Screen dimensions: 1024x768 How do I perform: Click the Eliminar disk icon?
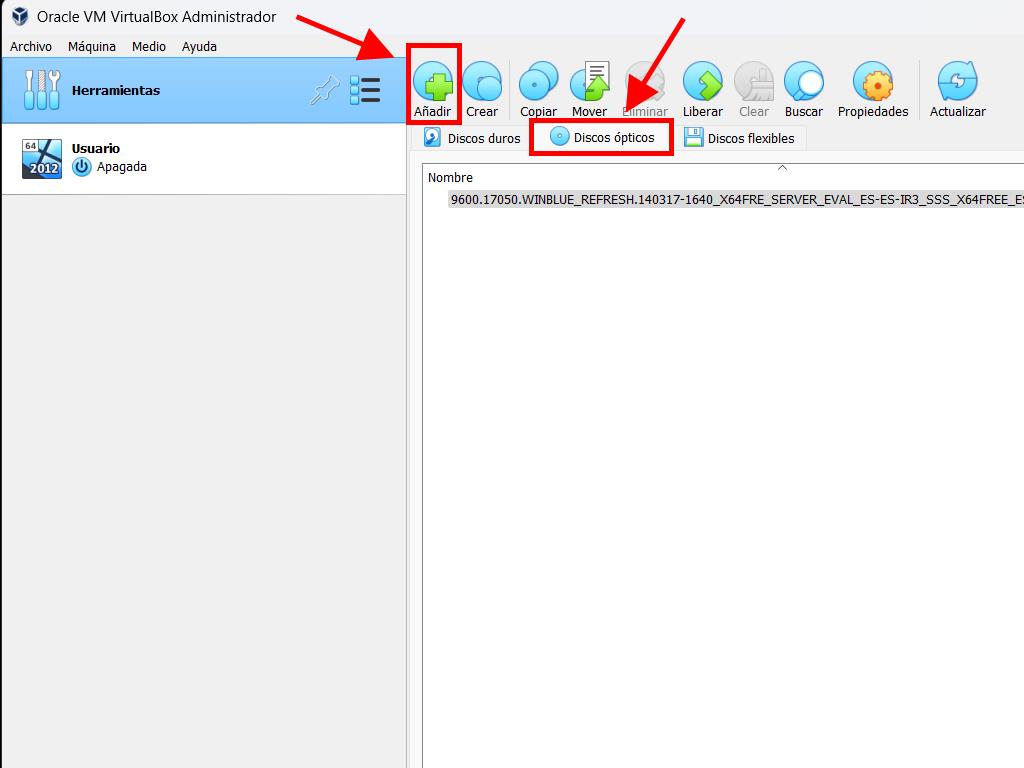coord(645,82)
